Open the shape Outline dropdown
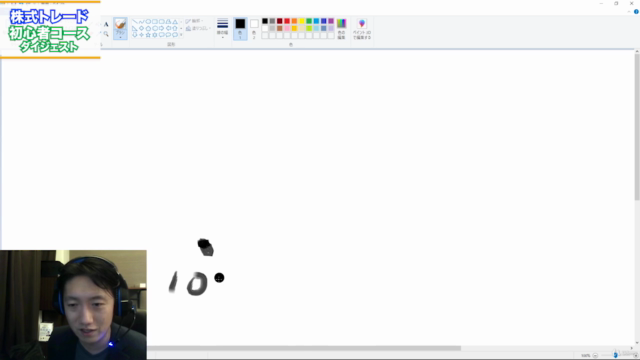Image resolution: width=640 pixels, height=360 pixels. (x=195, y=21)
